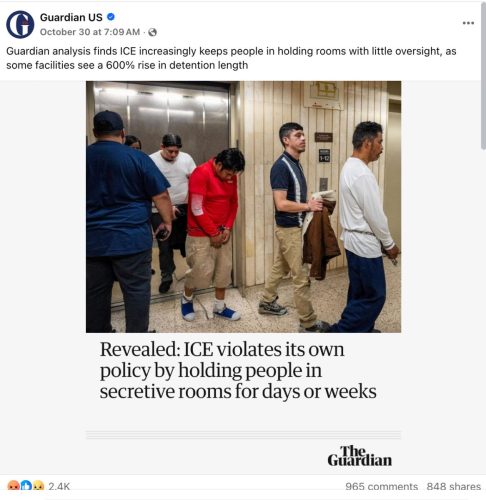
Task: Click the blue verified badge
Action: 111,17
